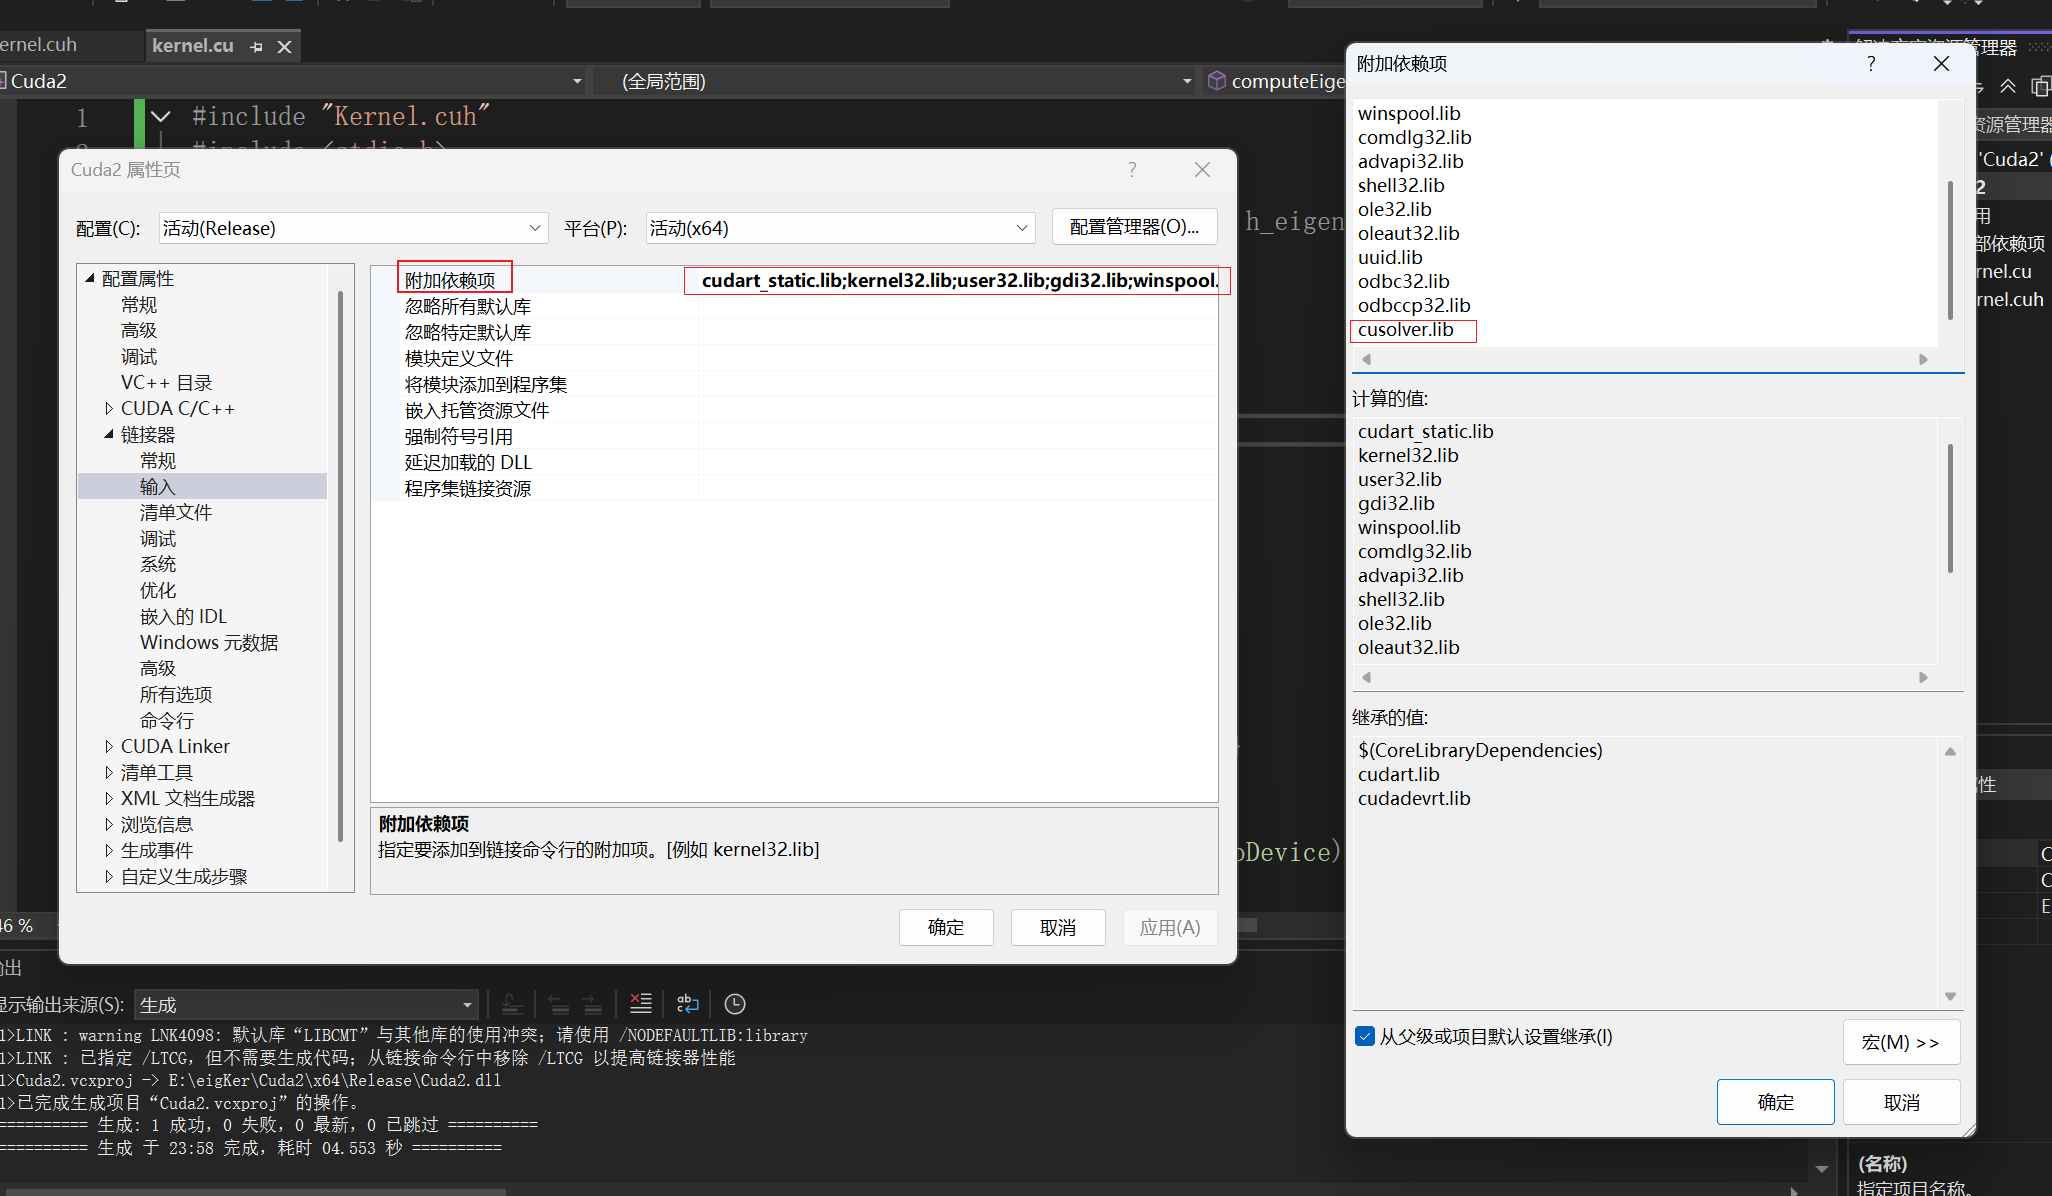
Task: Open the 平台 x64 dropdown
Action: pyautogui.click(x=838, y=228)
